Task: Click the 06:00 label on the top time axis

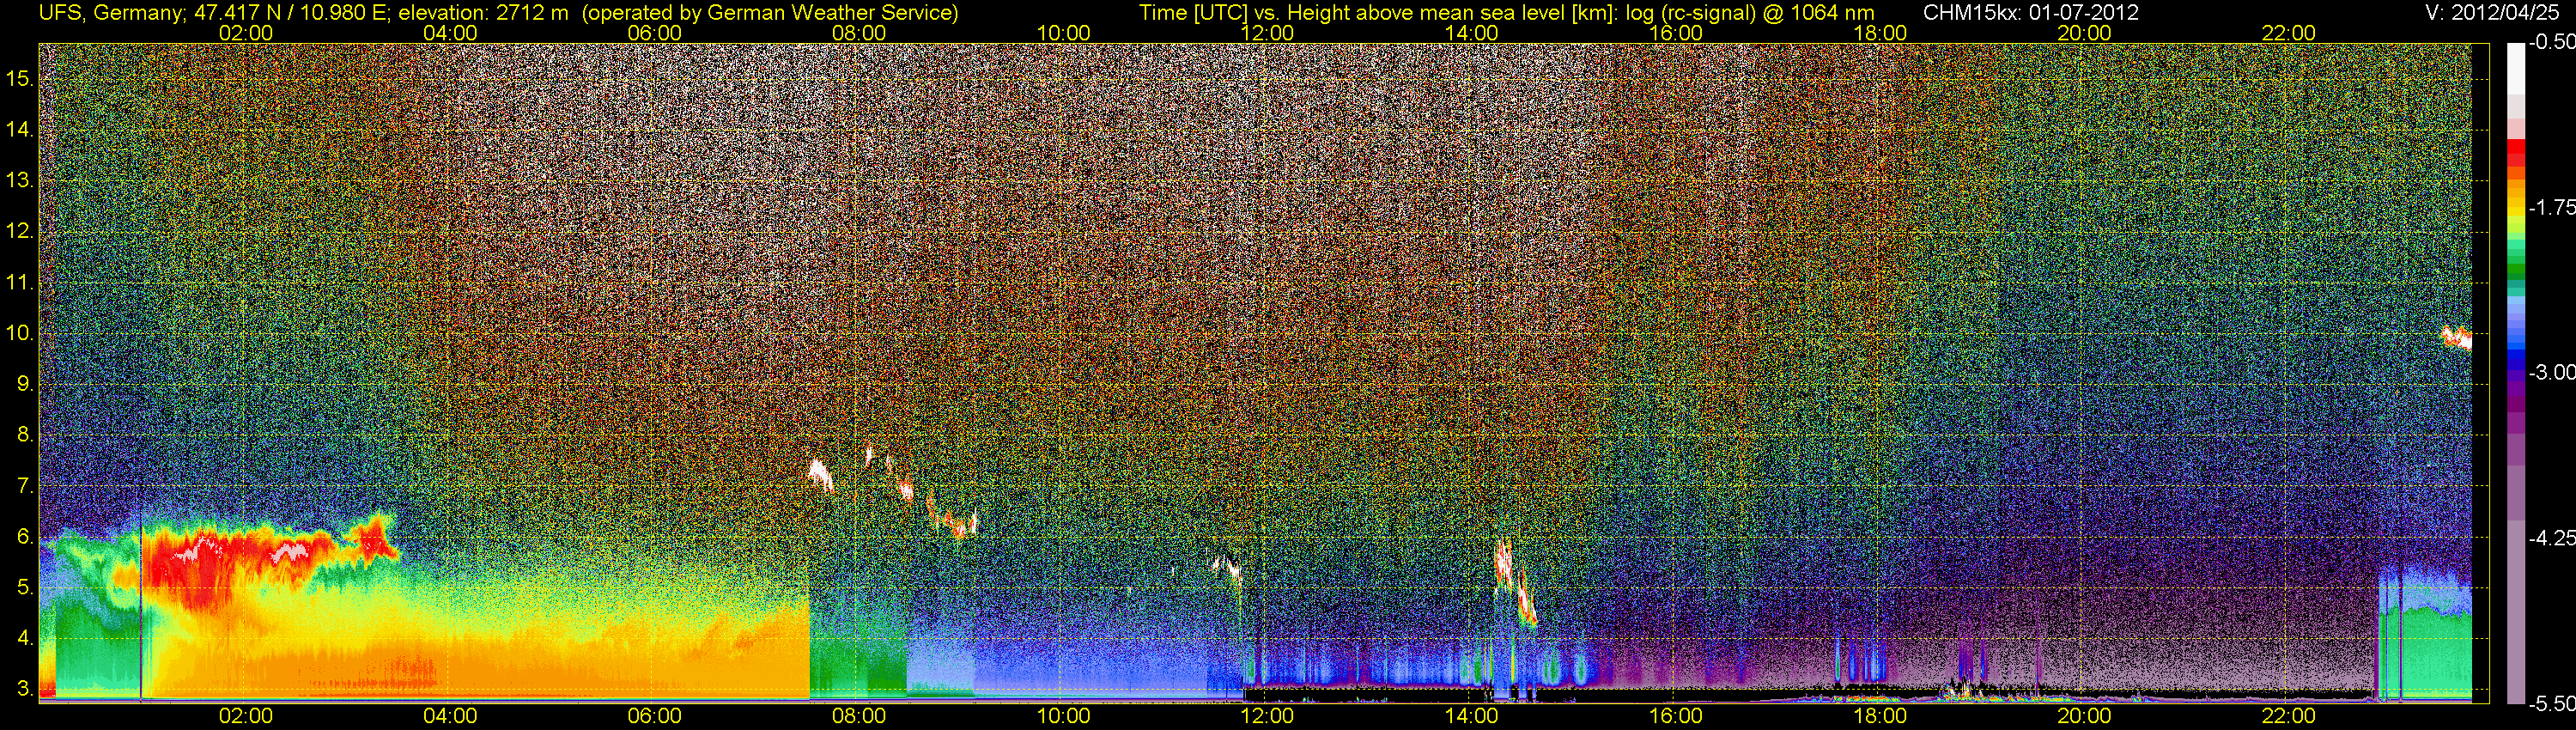Action: [655, 33]
